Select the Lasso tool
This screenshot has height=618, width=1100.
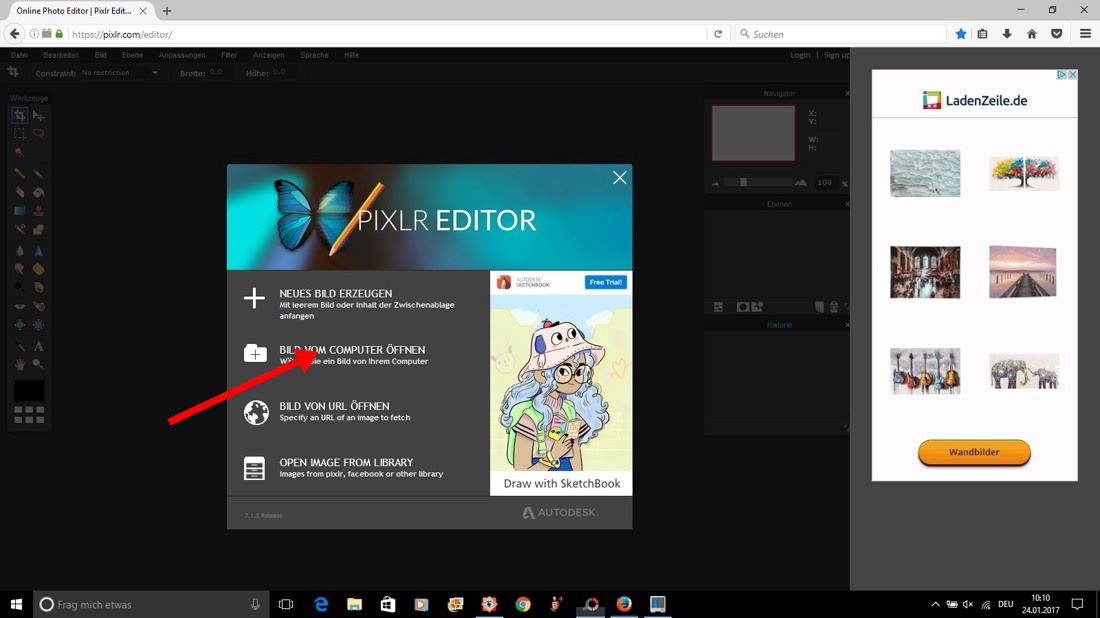click(x=39, y=133)
